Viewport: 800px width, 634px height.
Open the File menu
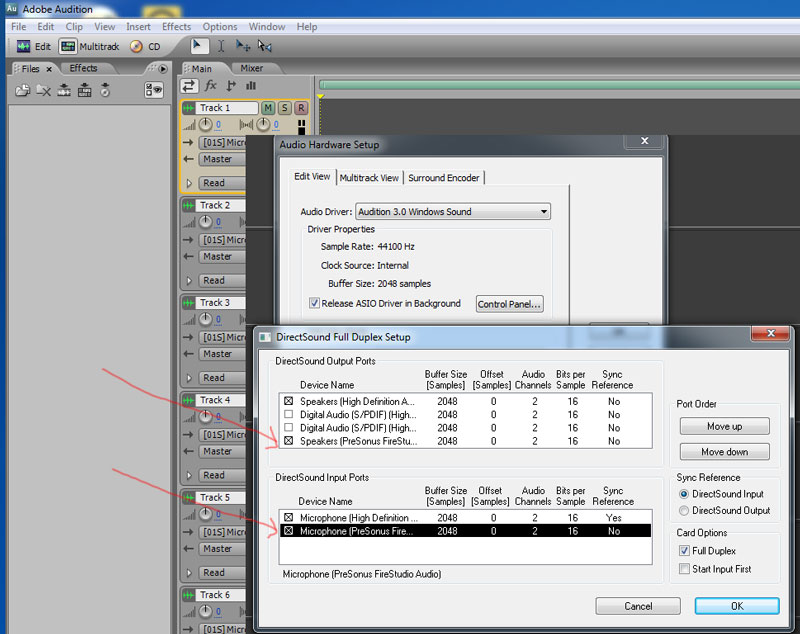click(18, 27)
